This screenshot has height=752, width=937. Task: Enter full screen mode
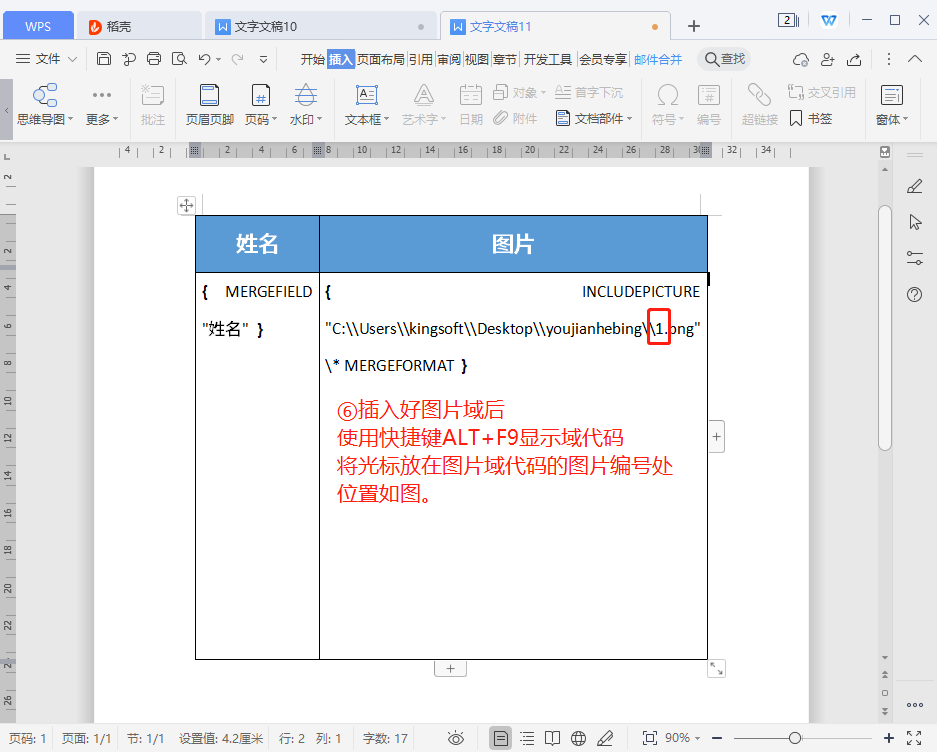point(914,738)
